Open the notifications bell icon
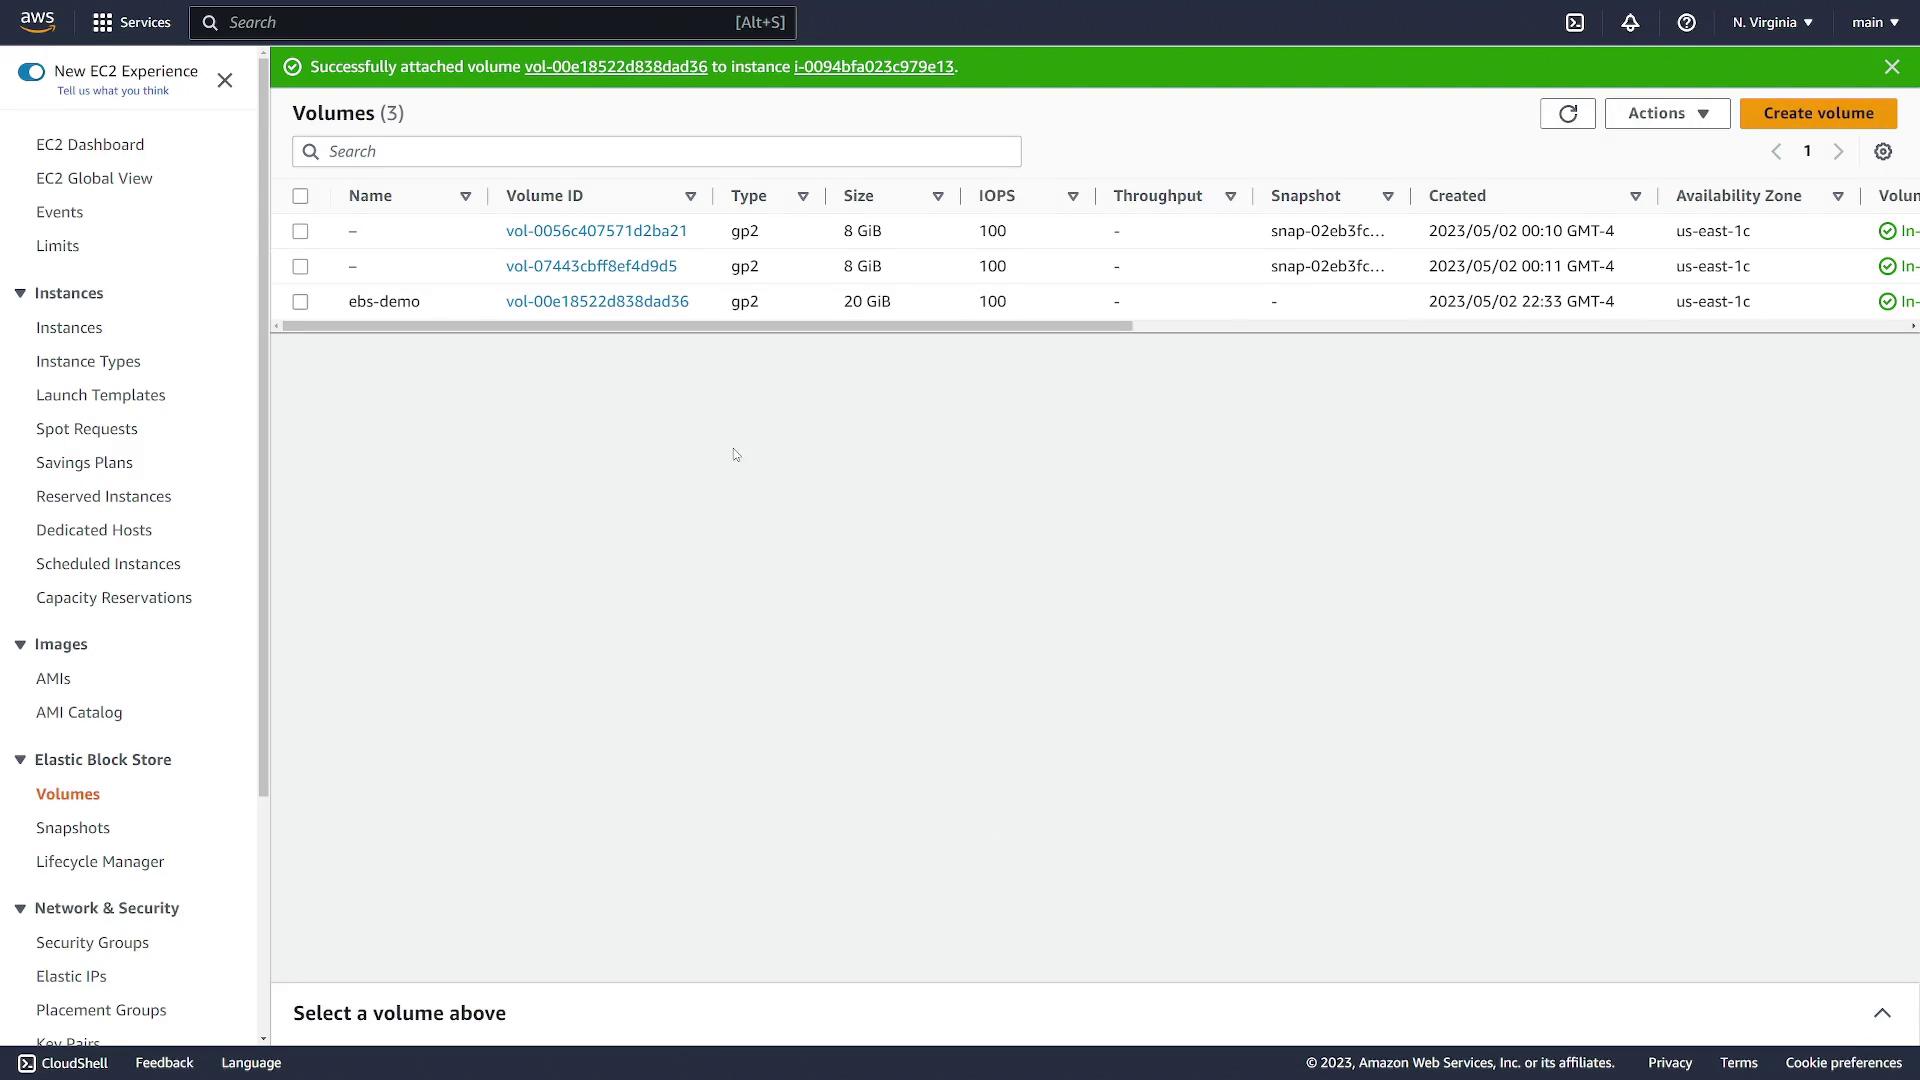Image resolution: width=1920 pixels, height=1080 pixels. [1630, 22]
